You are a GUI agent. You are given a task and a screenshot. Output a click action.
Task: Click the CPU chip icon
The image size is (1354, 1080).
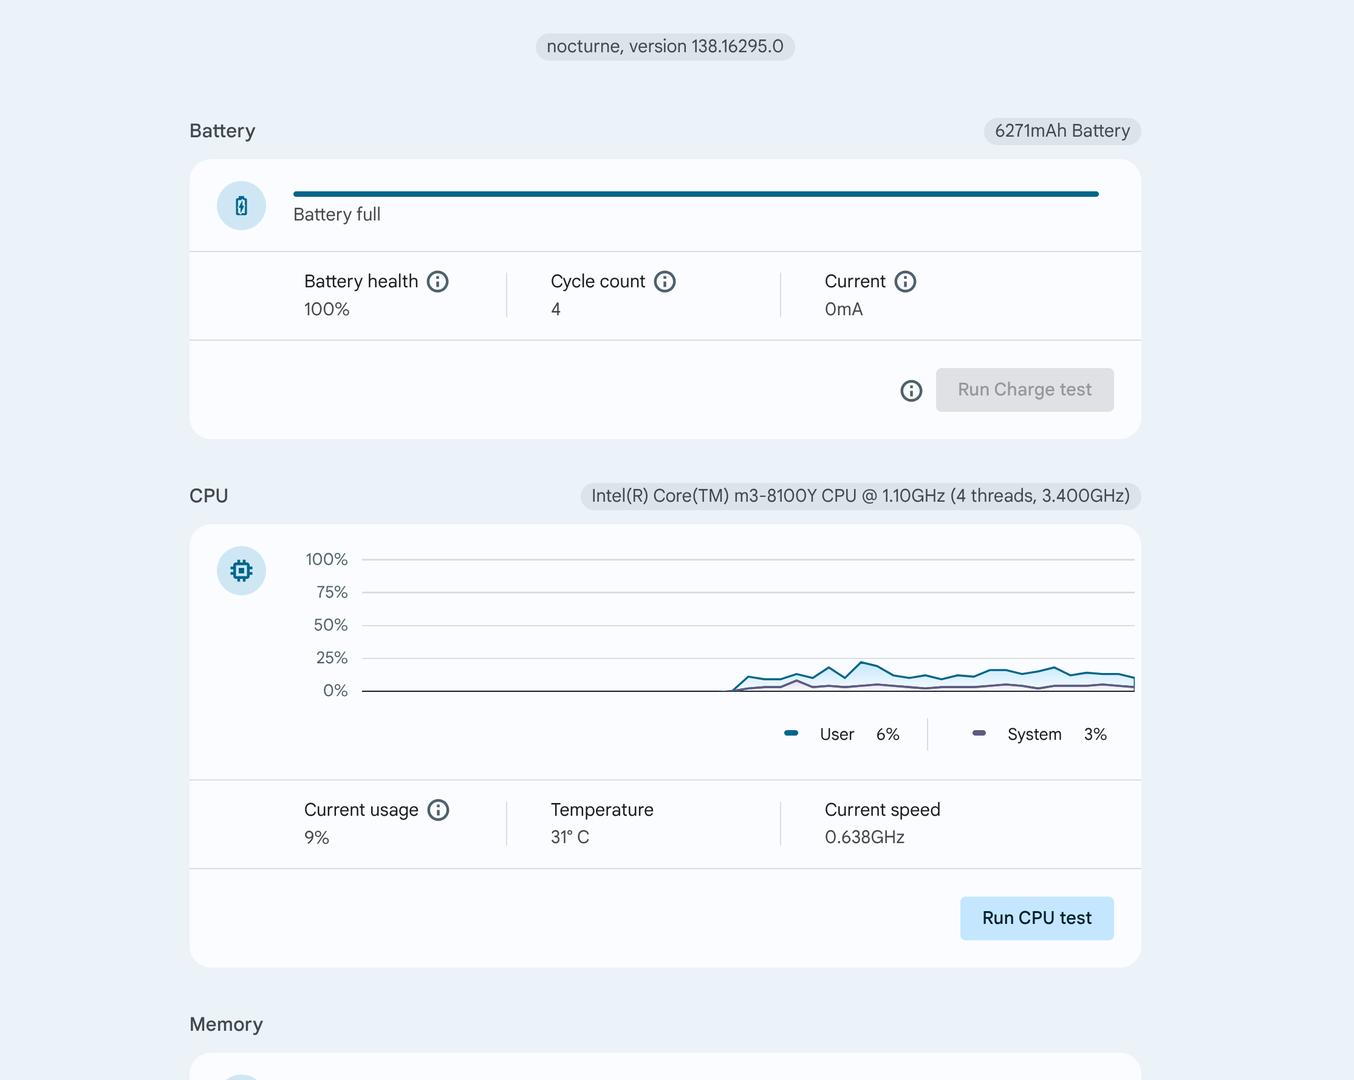coord(241,571)
